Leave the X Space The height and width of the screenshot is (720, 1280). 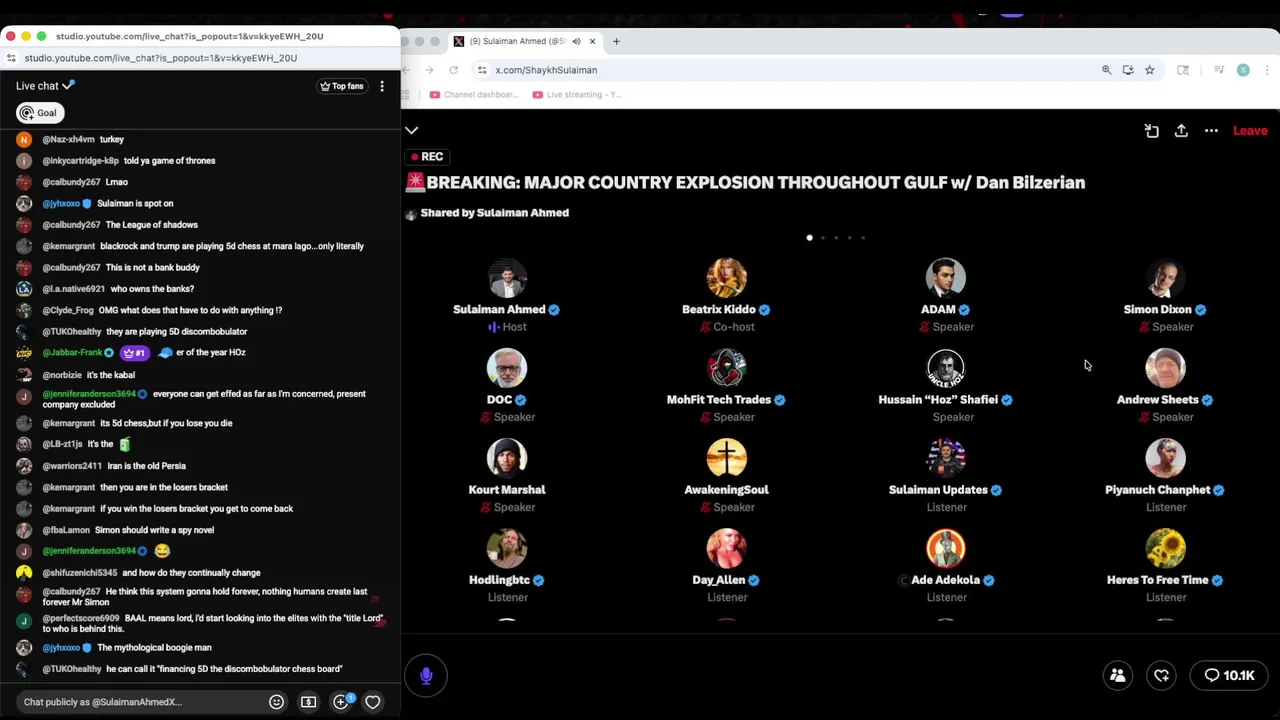1250,131
